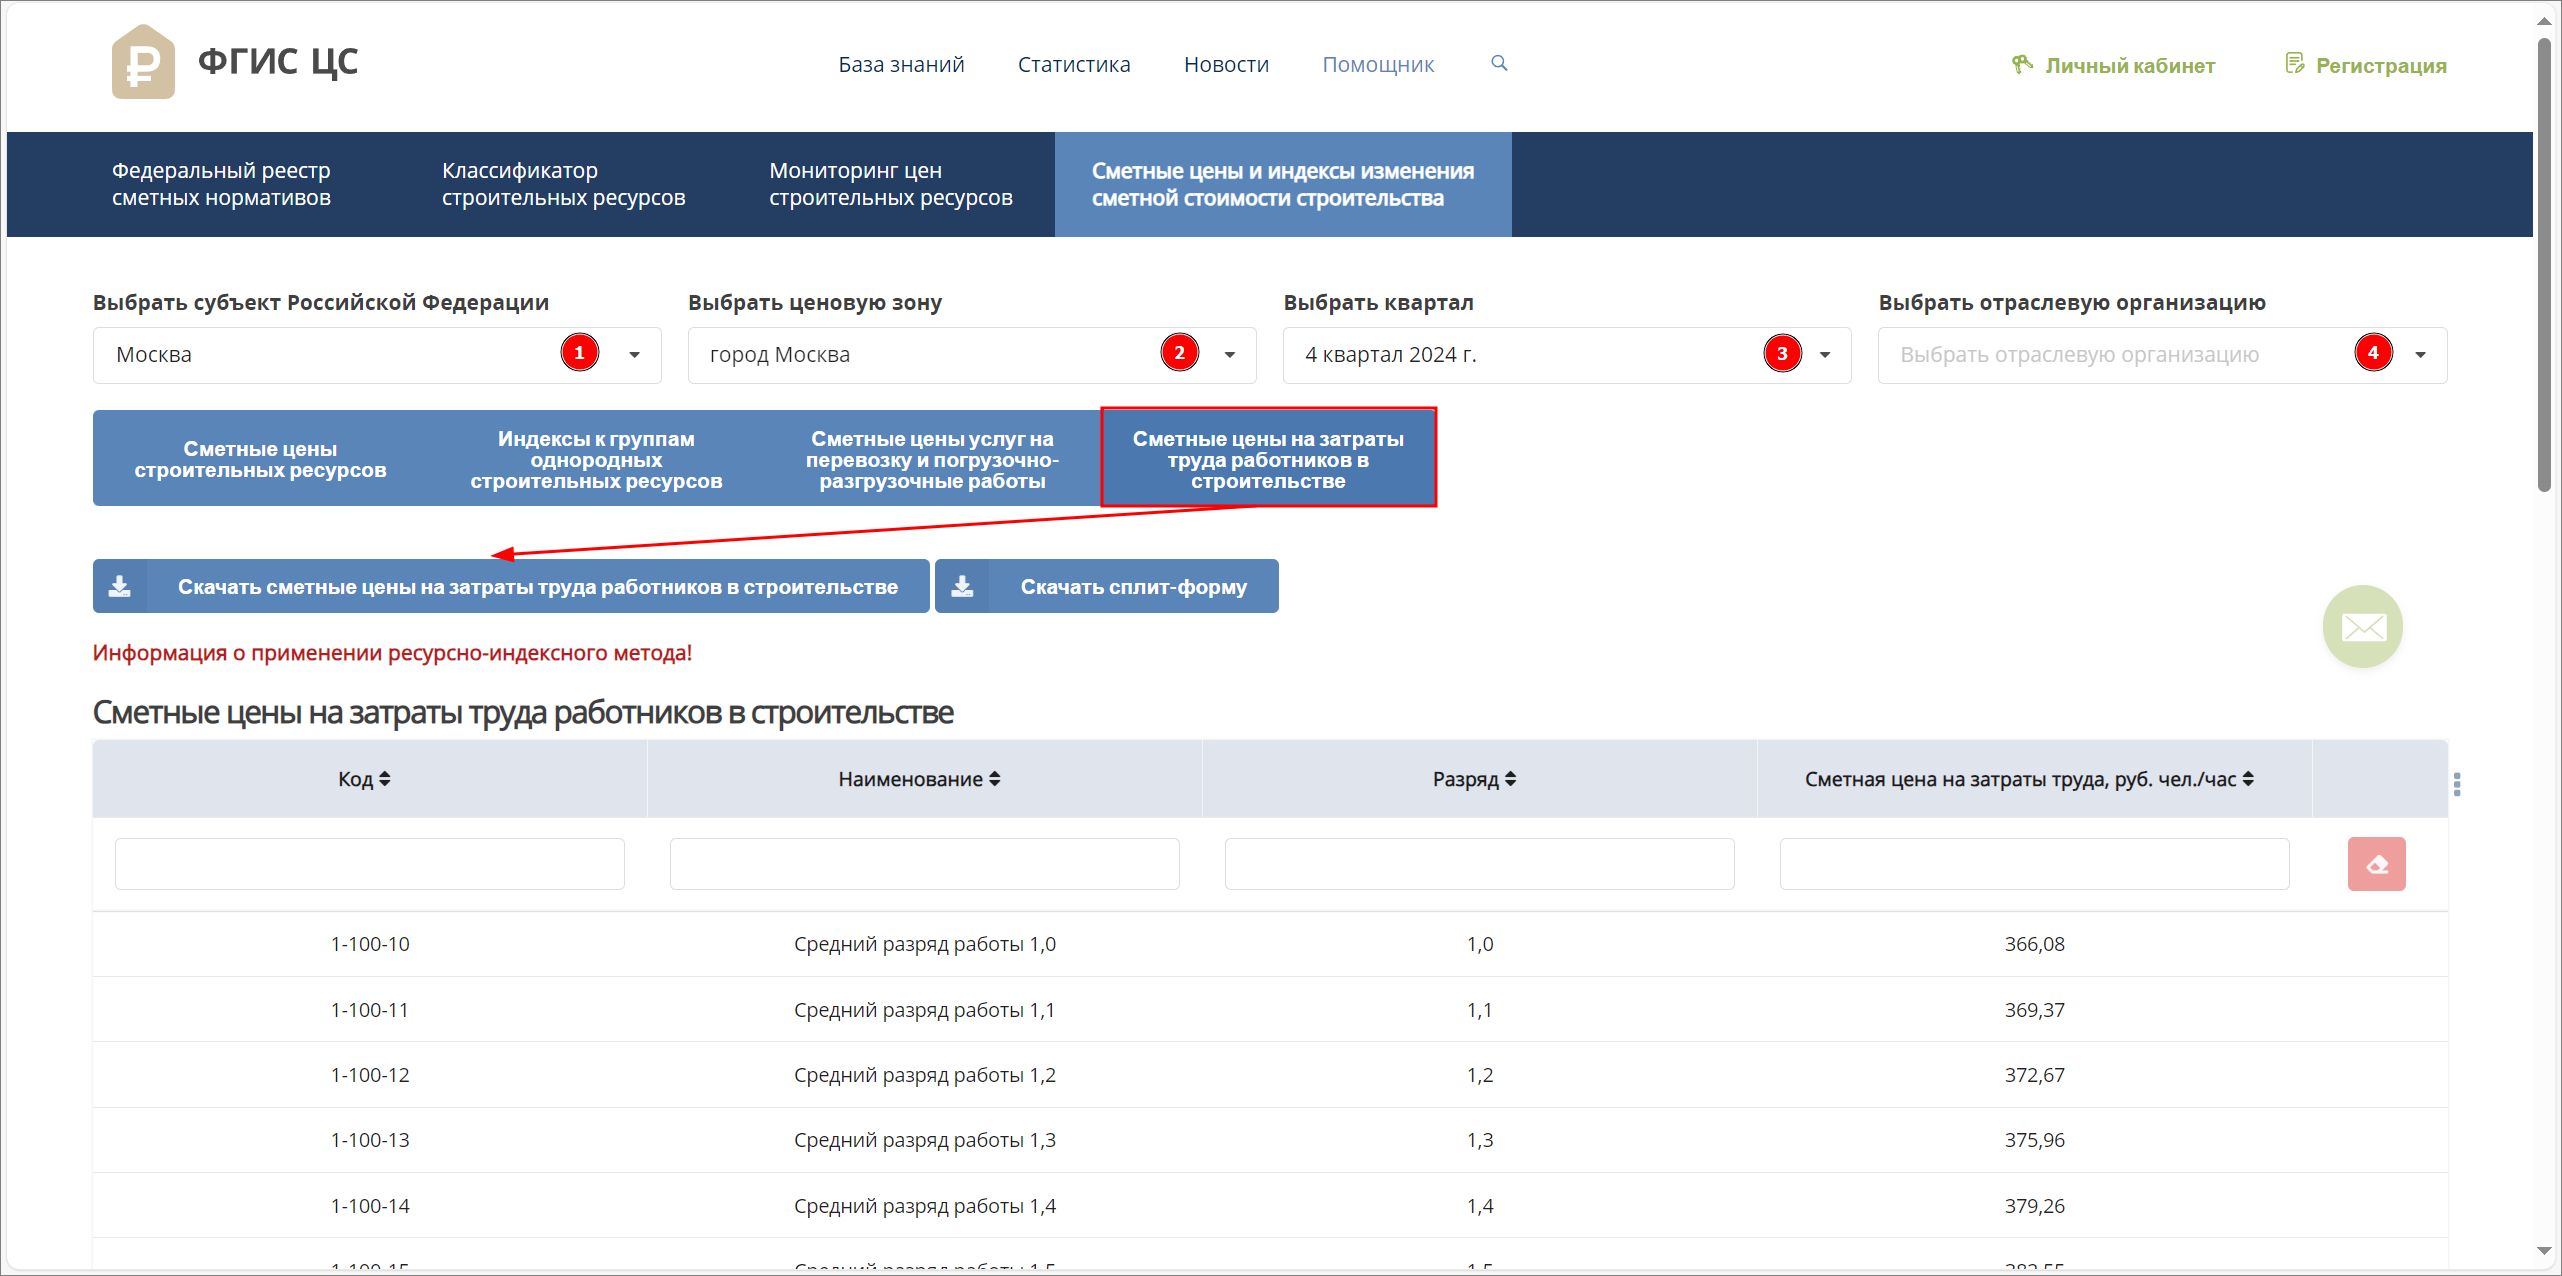Screen dimensions: 2562x1276
Task: Open the green envelope feedback button
Action: coord(2363,627)
